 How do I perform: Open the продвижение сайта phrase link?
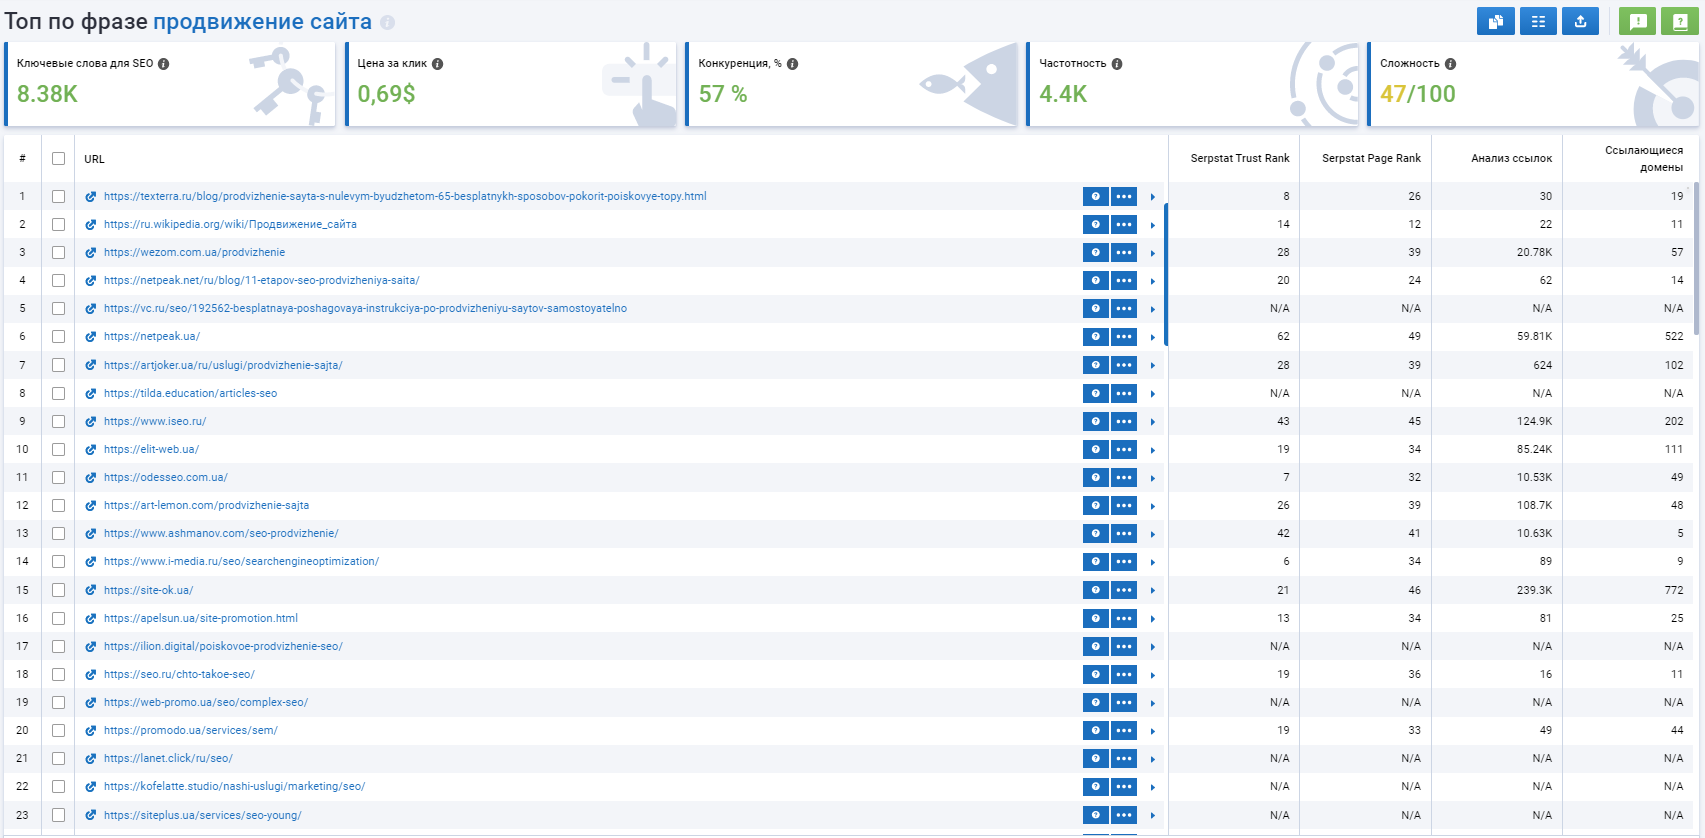[262, 21]
